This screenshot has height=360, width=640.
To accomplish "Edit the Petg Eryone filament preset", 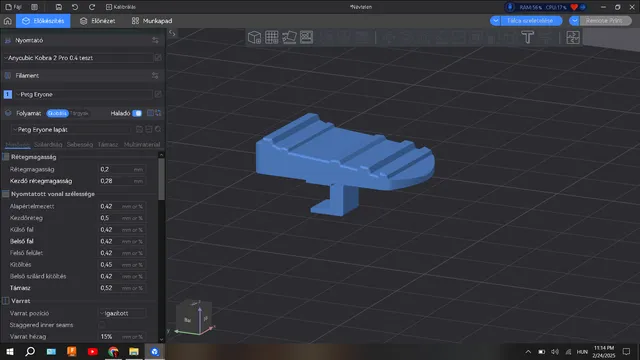I will (x=158, y=94).
